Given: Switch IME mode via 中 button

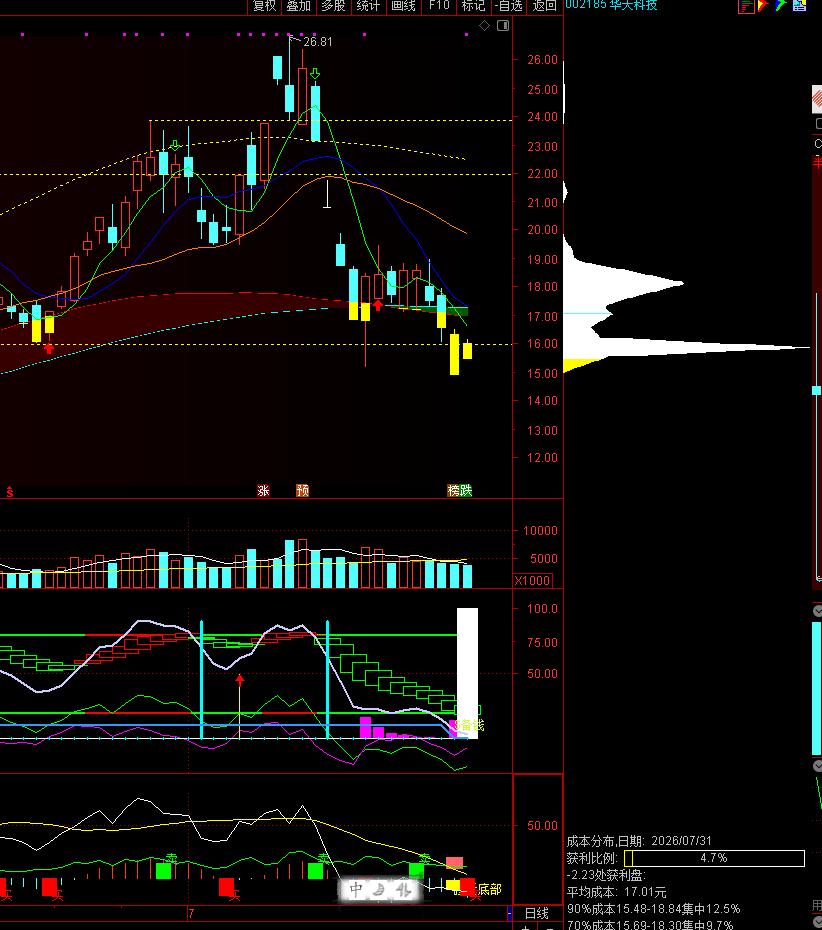Looking at the screenshot, I should (356, 888).
